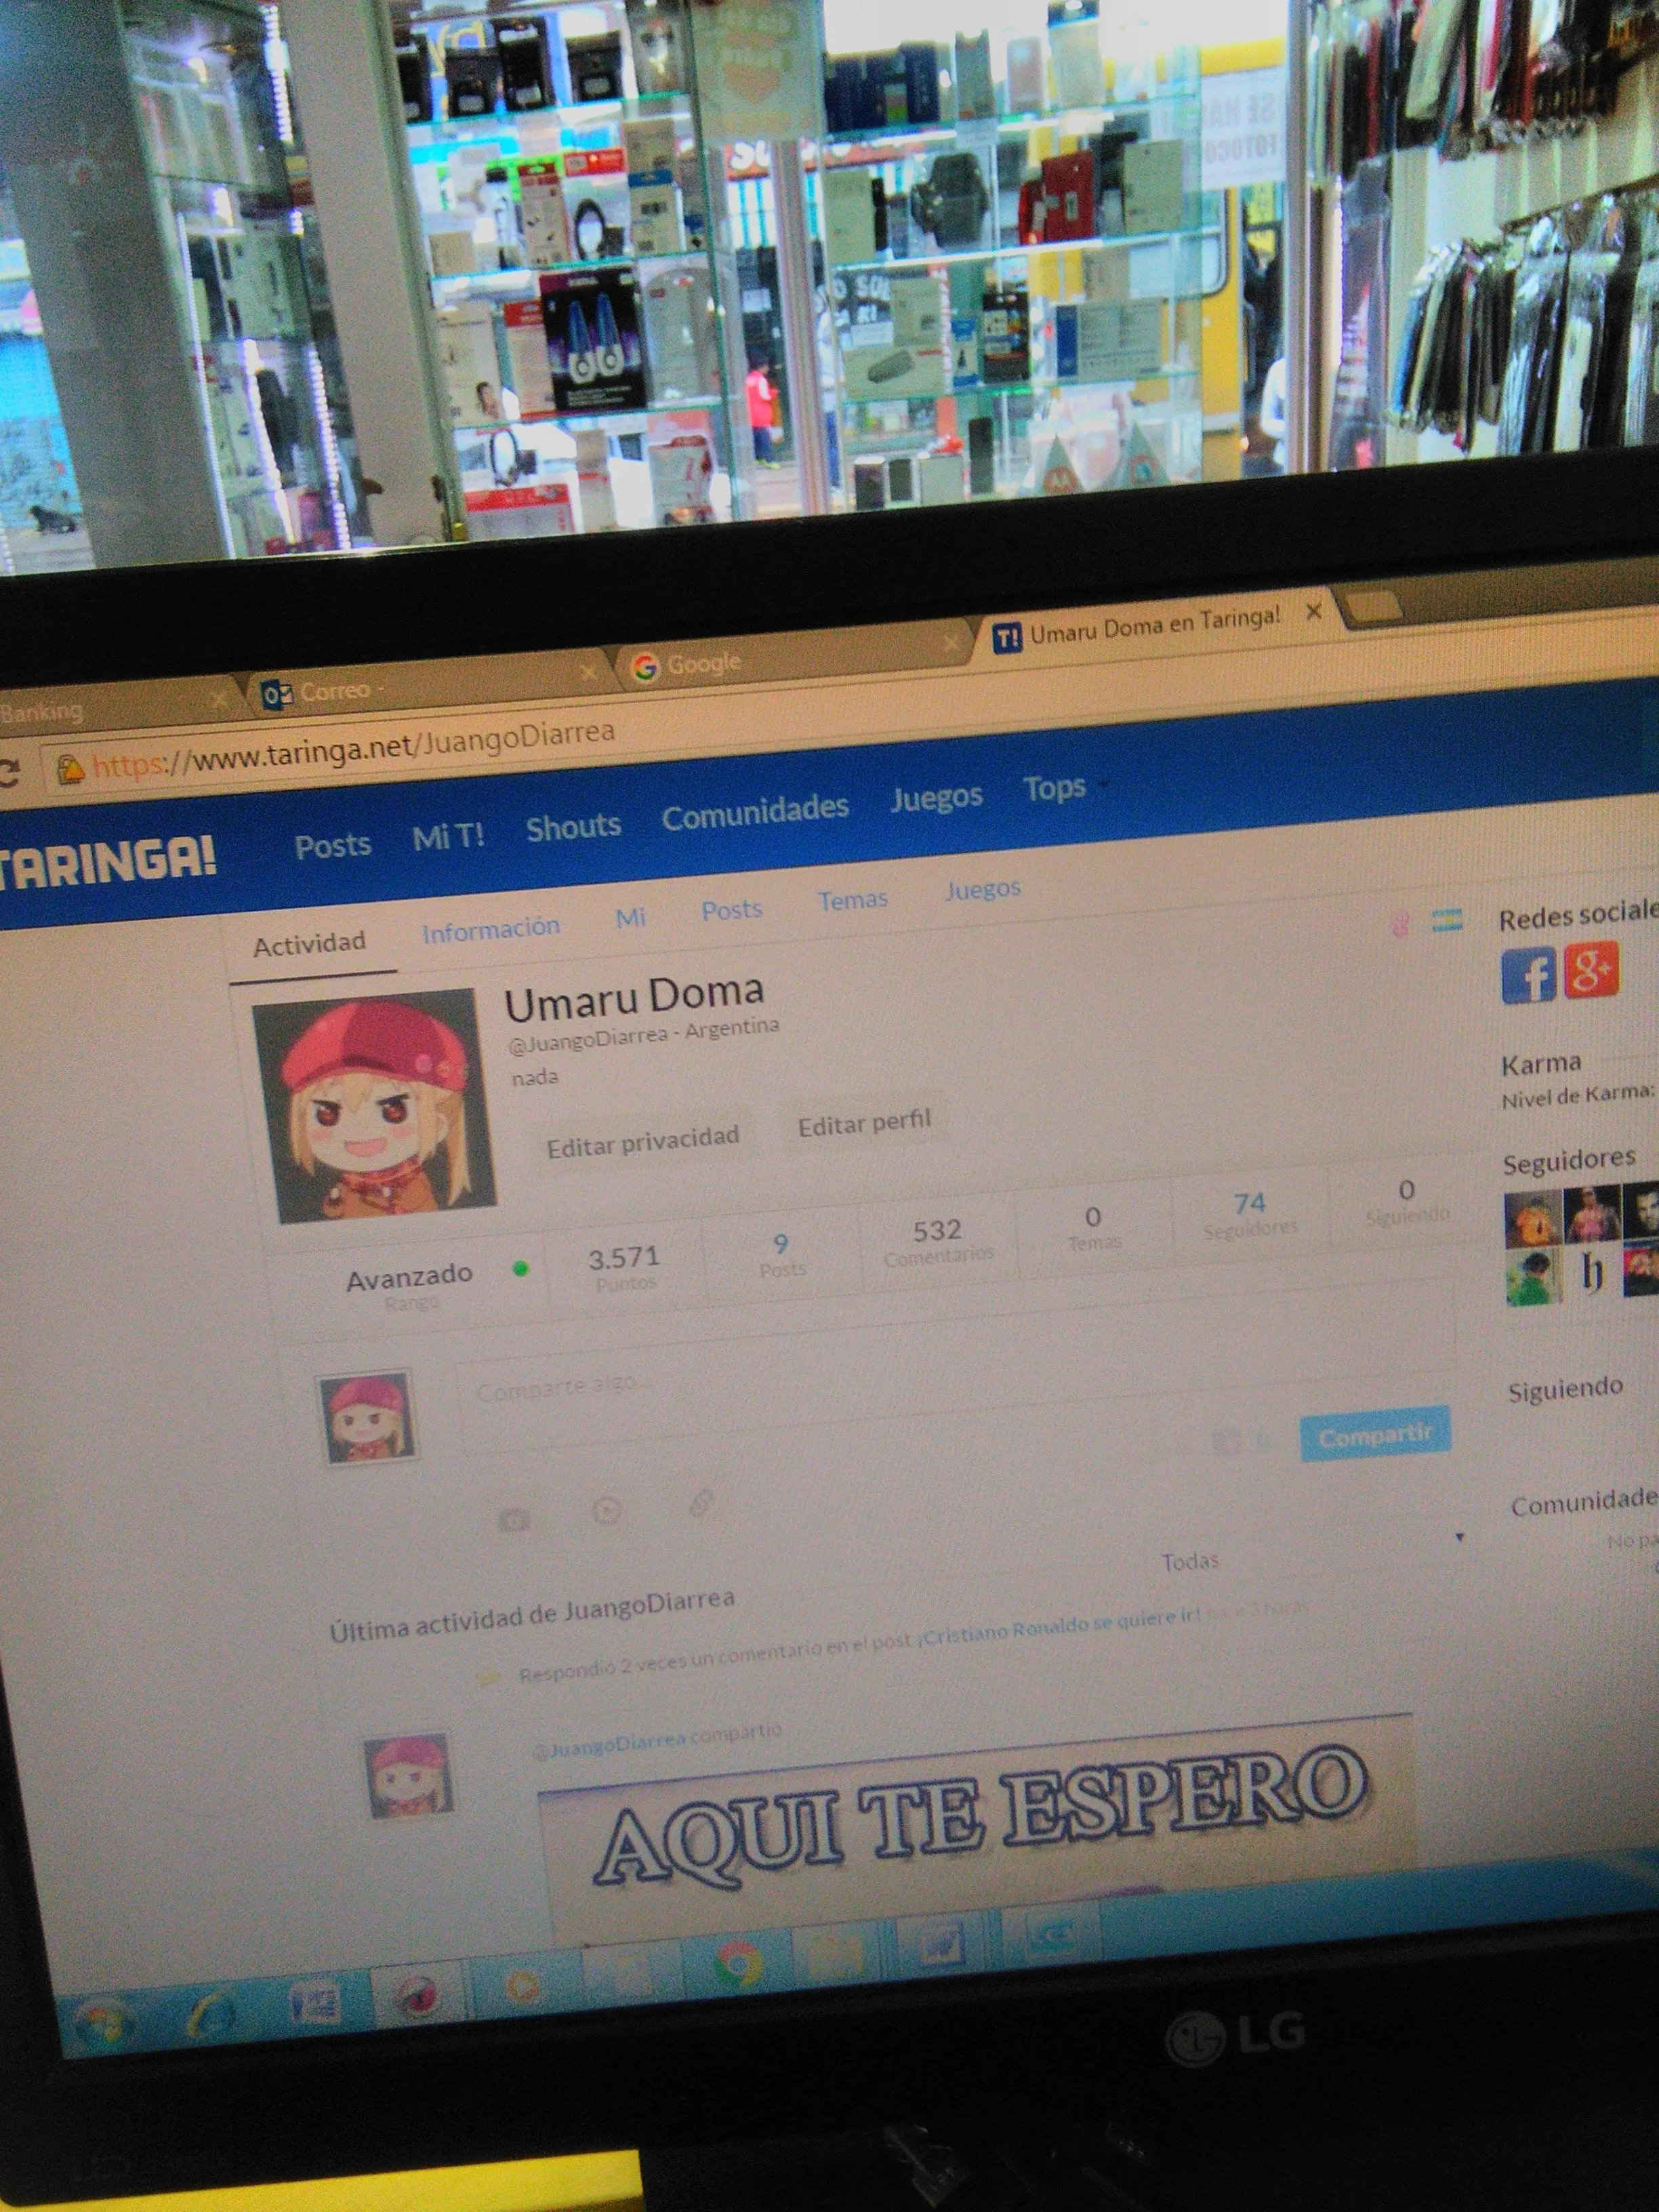This screenshot has width=1659, height=2212.
Task: Click the video play icon under the share box
Action: [607, 1510]
